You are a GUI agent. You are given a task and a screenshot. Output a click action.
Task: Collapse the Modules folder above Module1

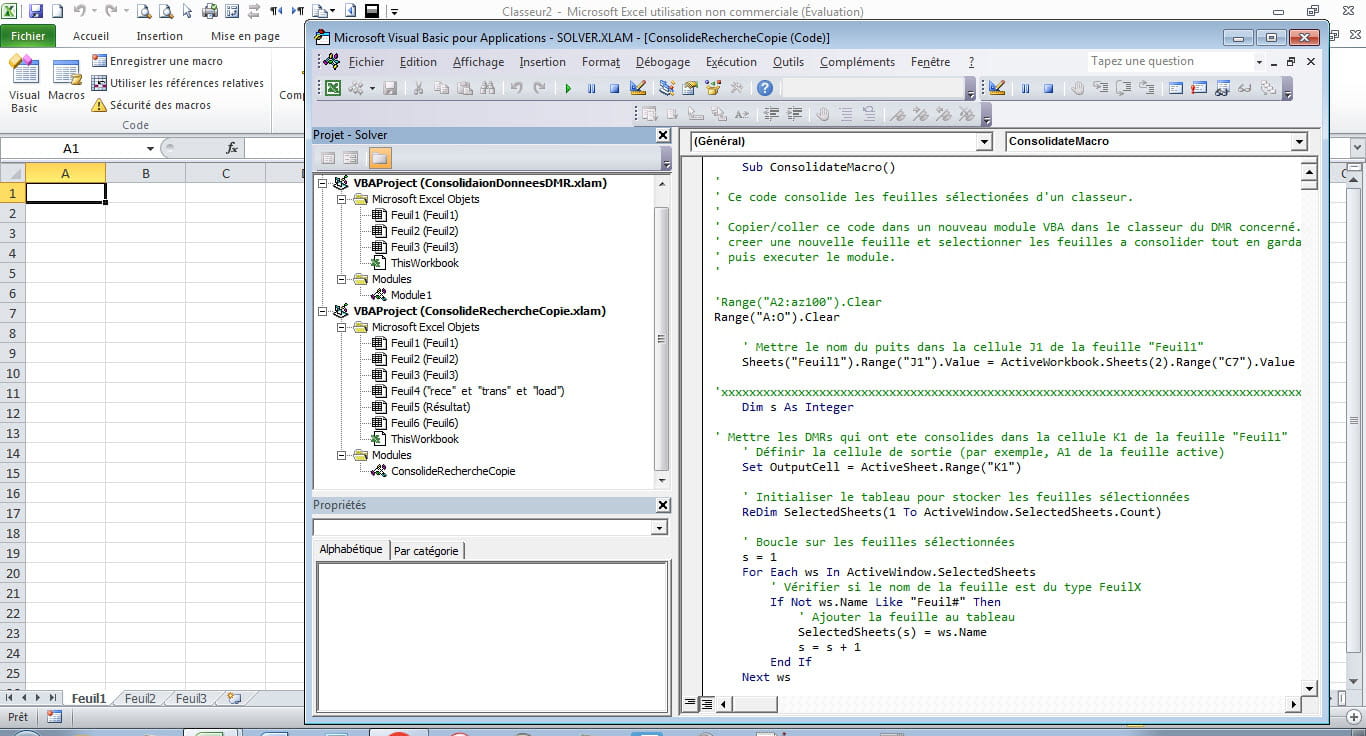coord(341,279)
